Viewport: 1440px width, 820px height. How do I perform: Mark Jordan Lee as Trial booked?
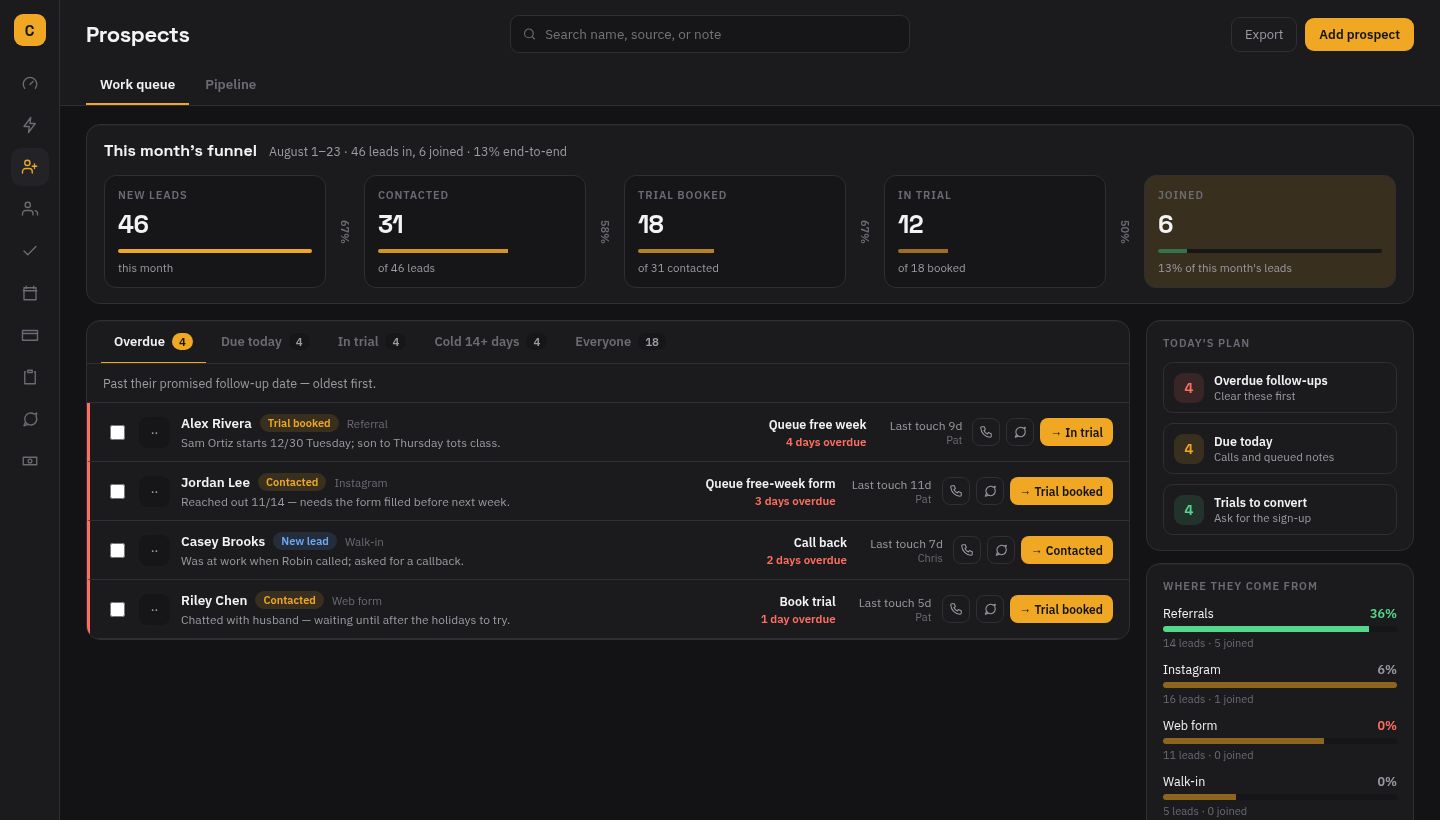1061,491
